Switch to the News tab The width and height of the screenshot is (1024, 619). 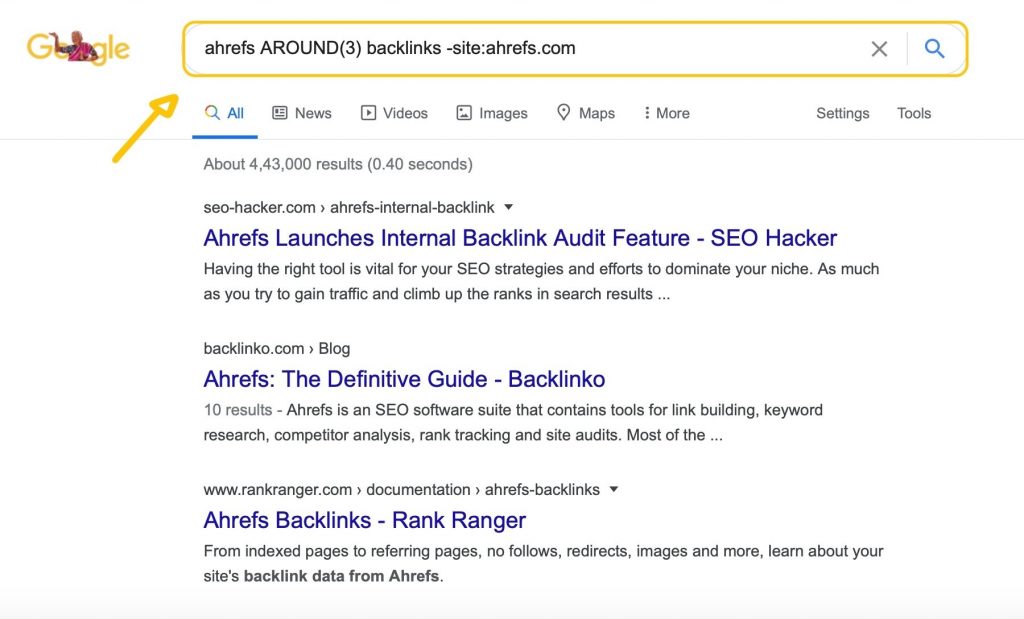(x=302, y=113)
